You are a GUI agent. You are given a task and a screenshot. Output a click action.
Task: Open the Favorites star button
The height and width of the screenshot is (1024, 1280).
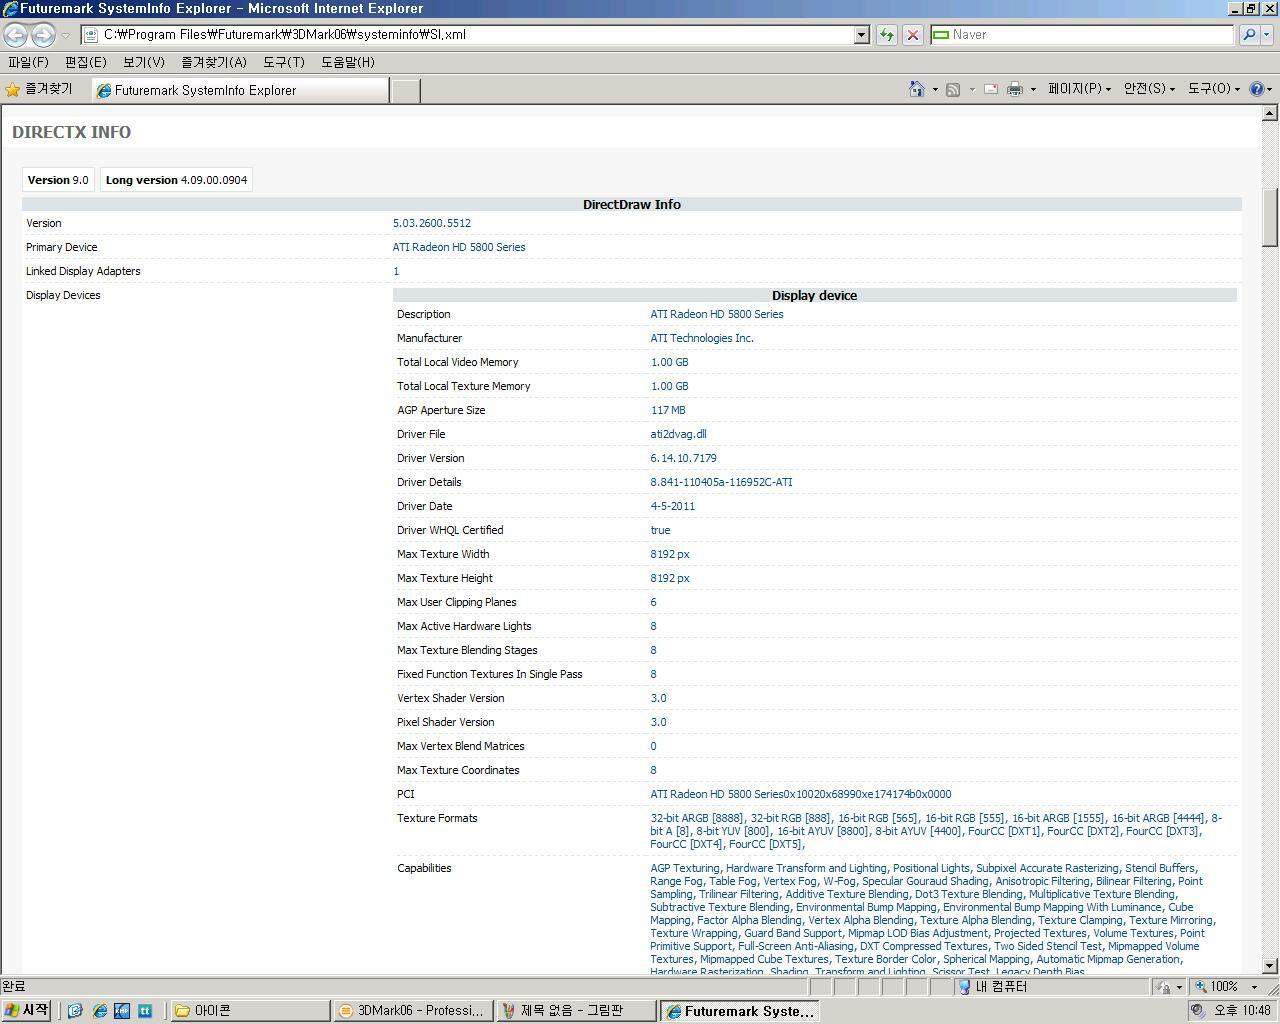(40, 89)
